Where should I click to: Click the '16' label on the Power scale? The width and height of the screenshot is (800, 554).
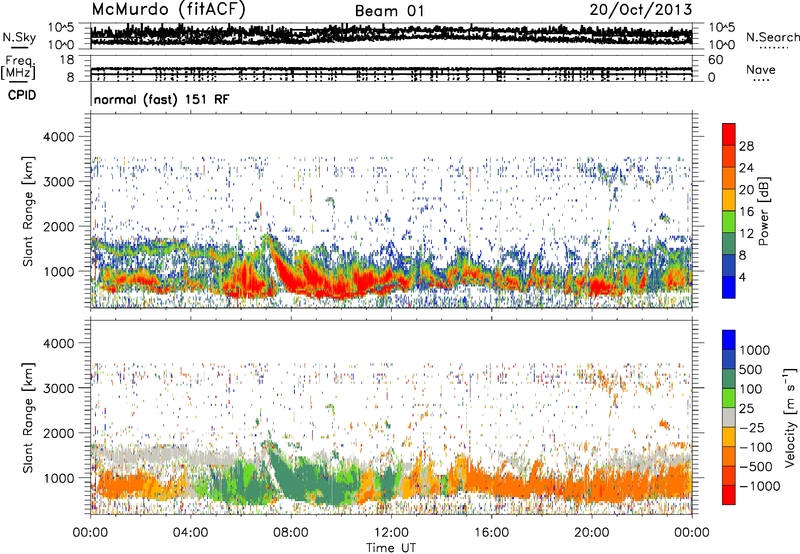pos(746,212)
